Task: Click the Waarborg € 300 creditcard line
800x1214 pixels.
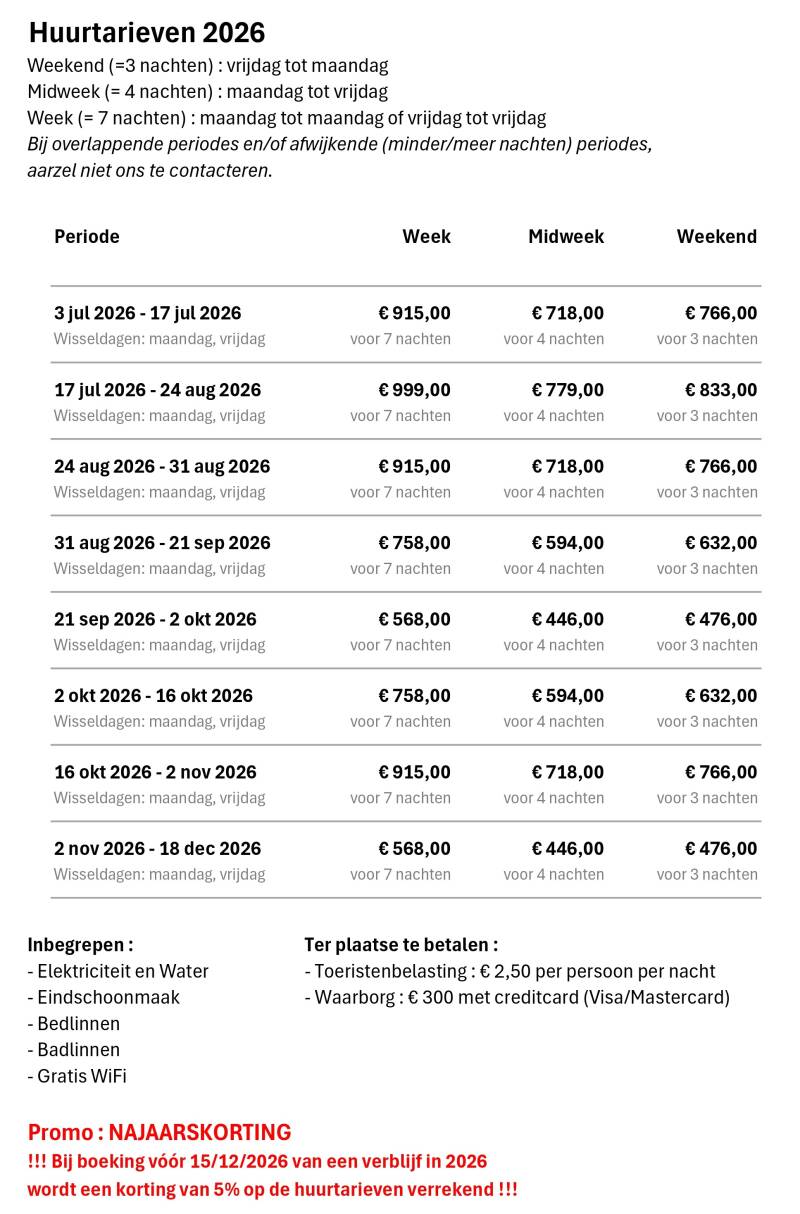Action: (x=517, y=997)
